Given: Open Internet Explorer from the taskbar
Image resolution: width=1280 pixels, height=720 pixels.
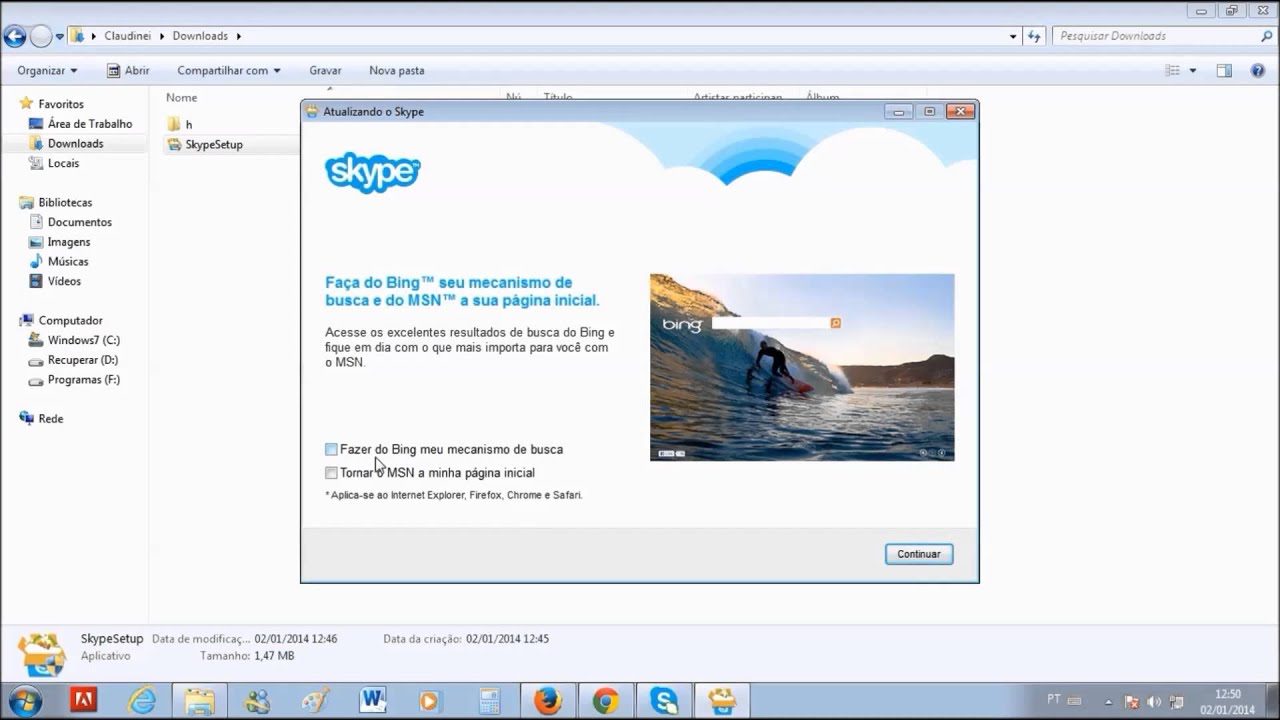Looking at the screenshot, I should pyautogui.click(x=142, y=701).
